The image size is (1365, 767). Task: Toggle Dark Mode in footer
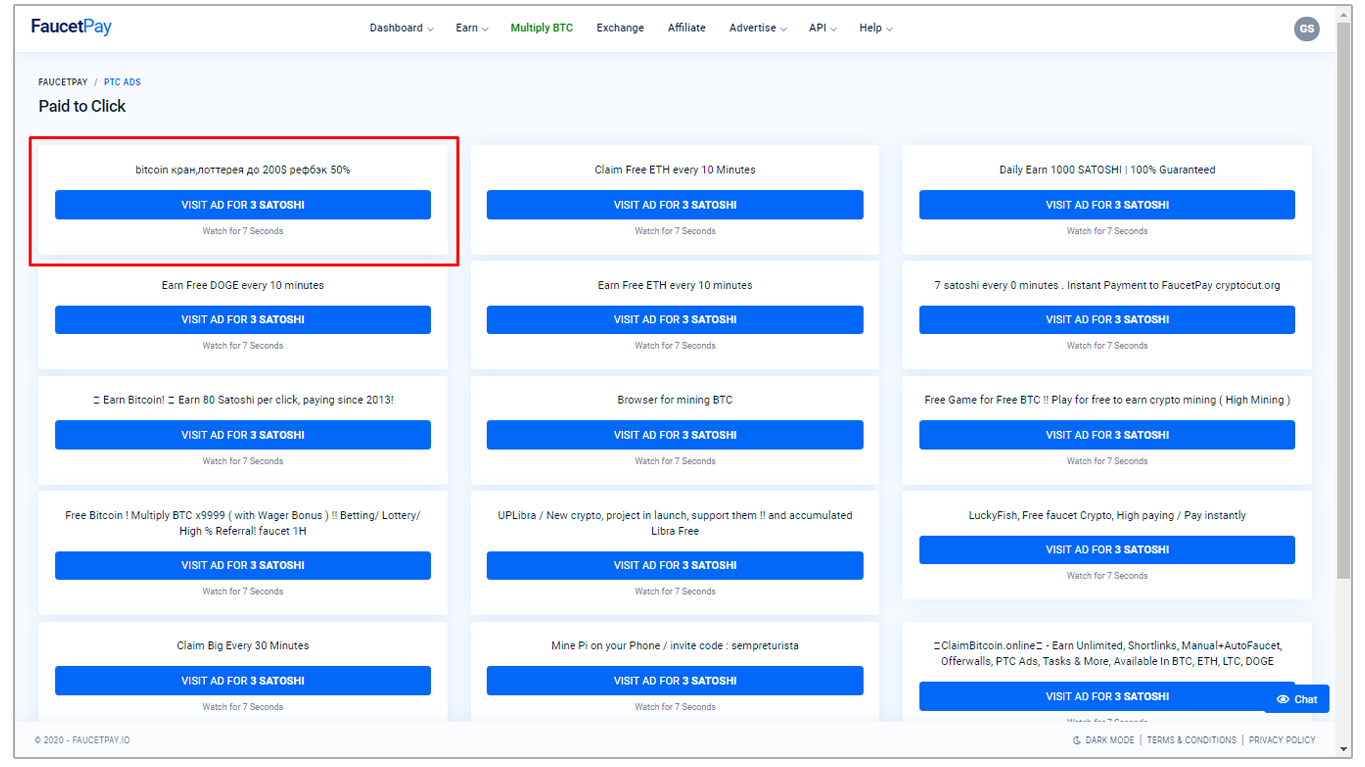[1103, 740]
